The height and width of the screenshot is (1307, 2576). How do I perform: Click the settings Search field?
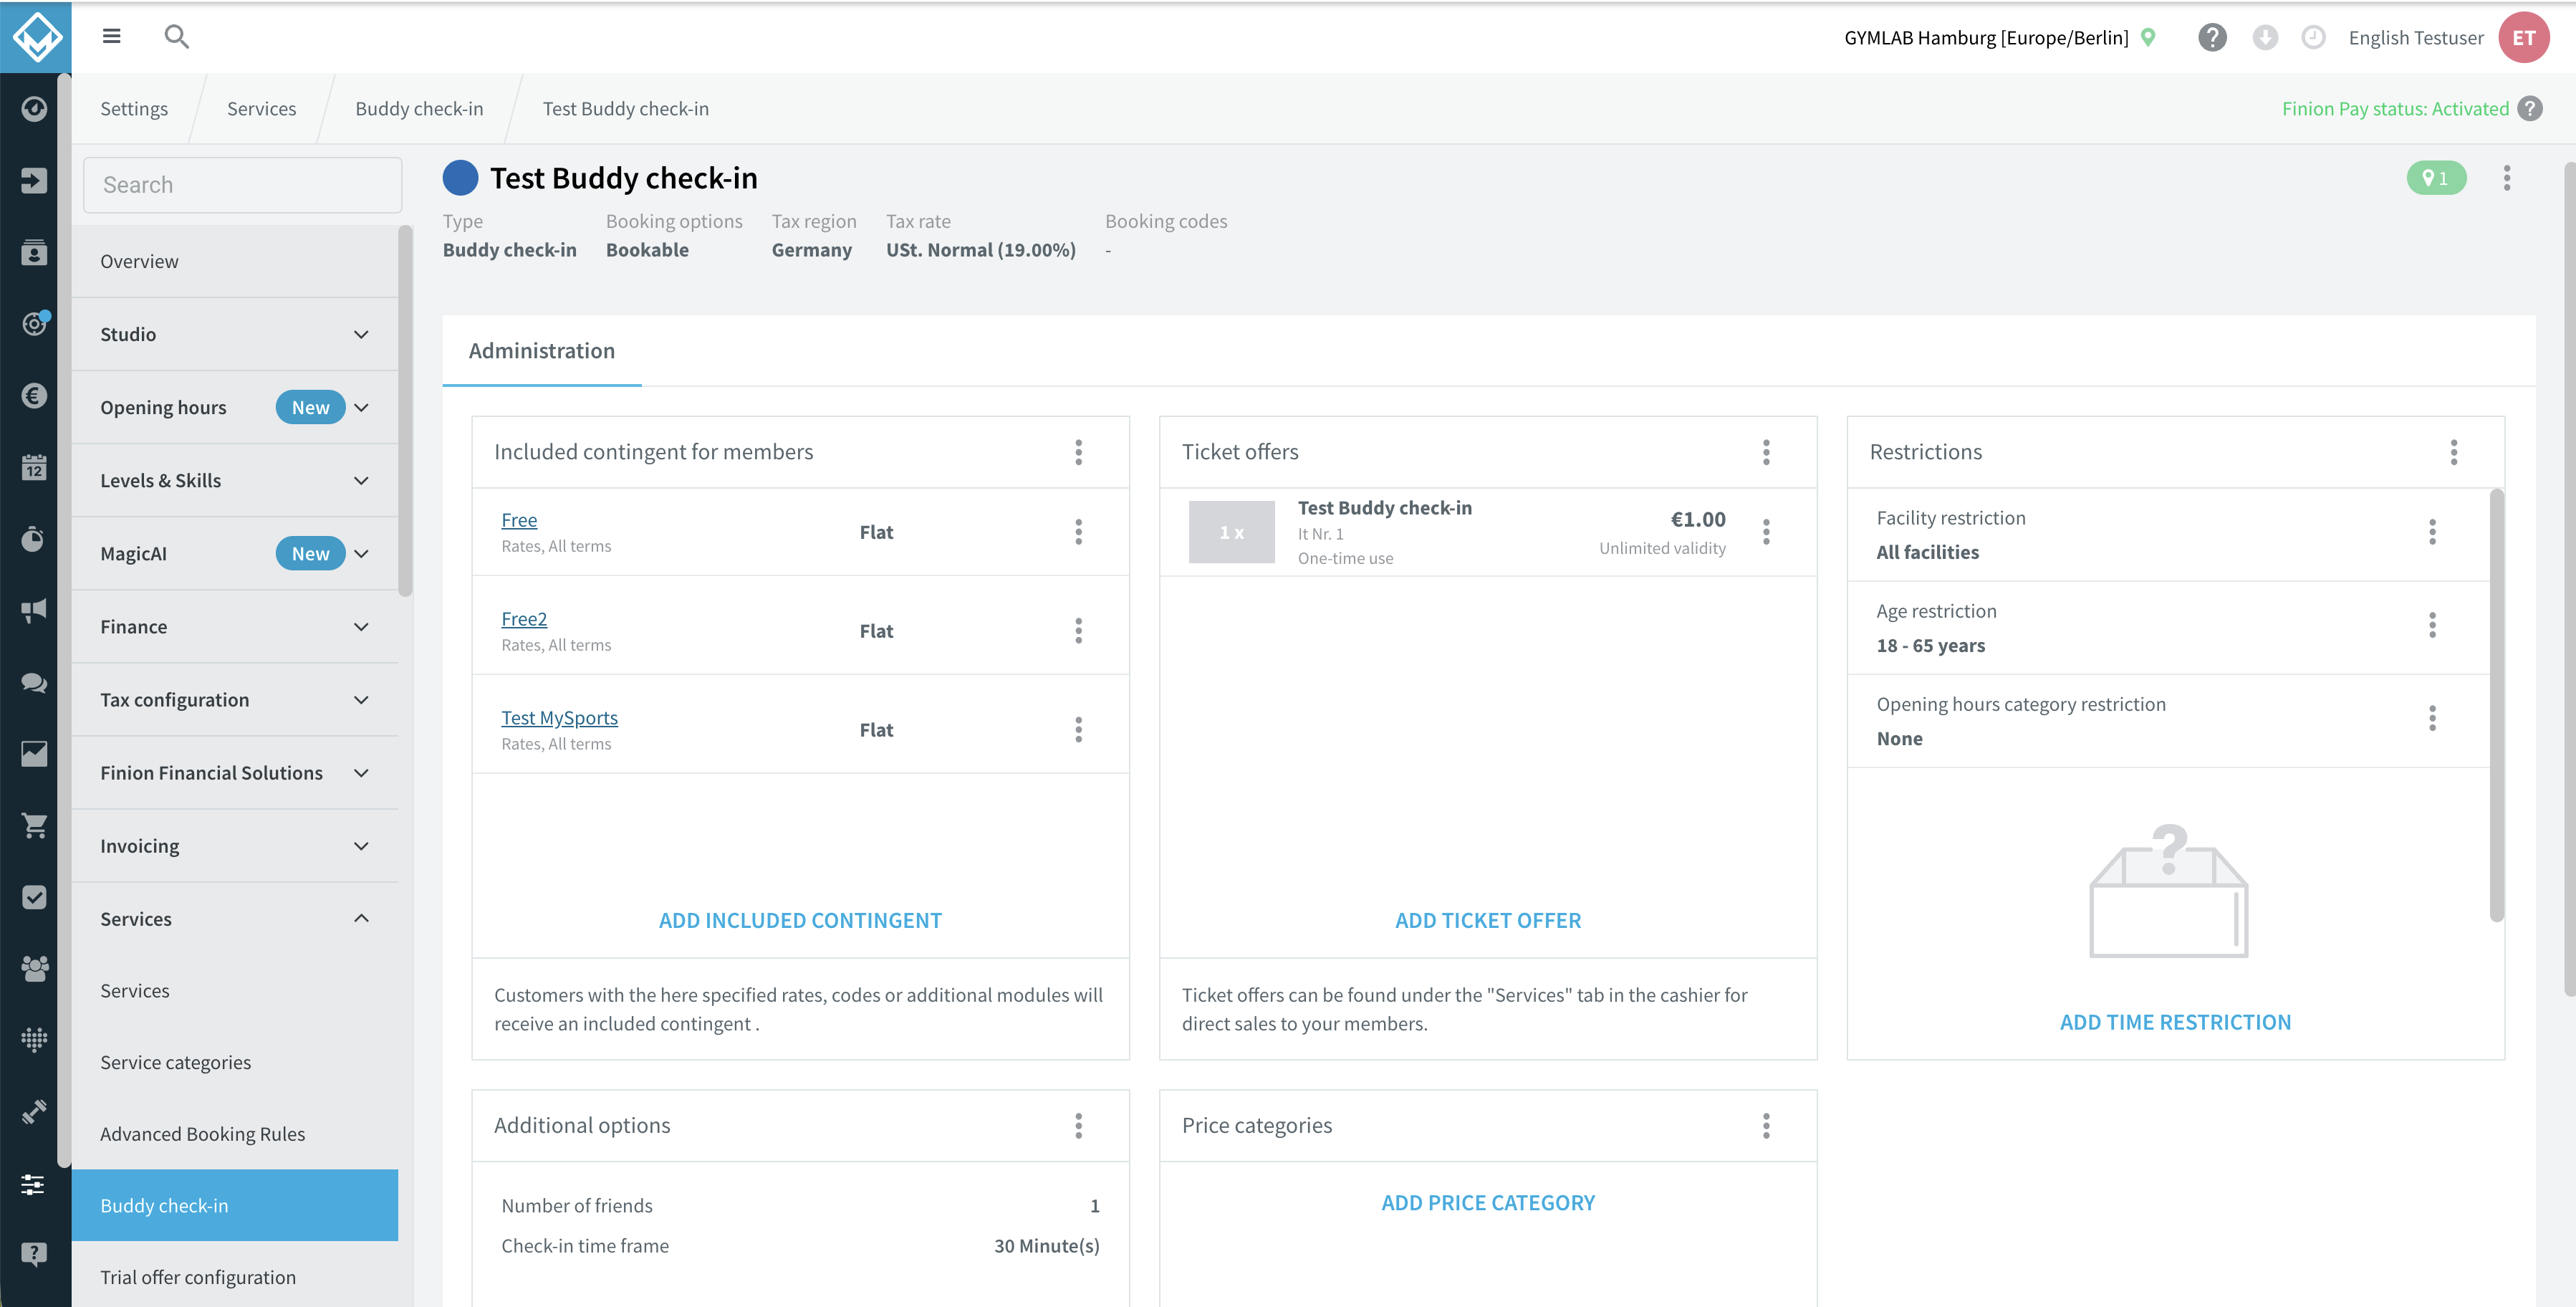(x=242, y=185)
